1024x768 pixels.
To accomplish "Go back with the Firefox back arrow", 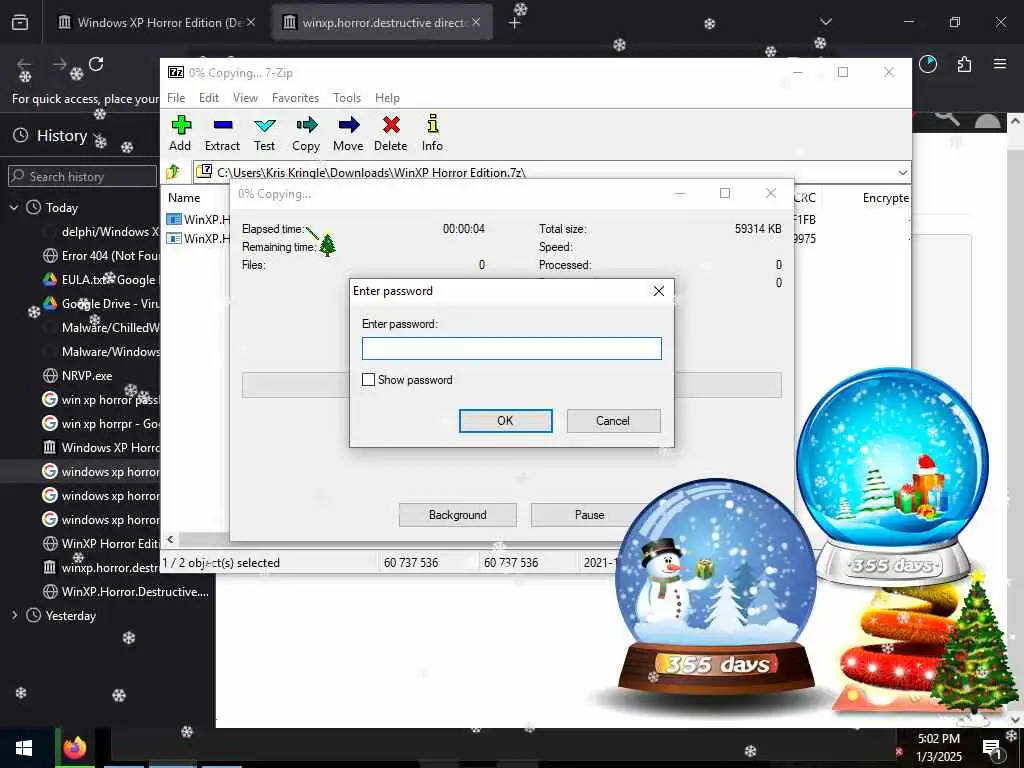I will [24, 64].
